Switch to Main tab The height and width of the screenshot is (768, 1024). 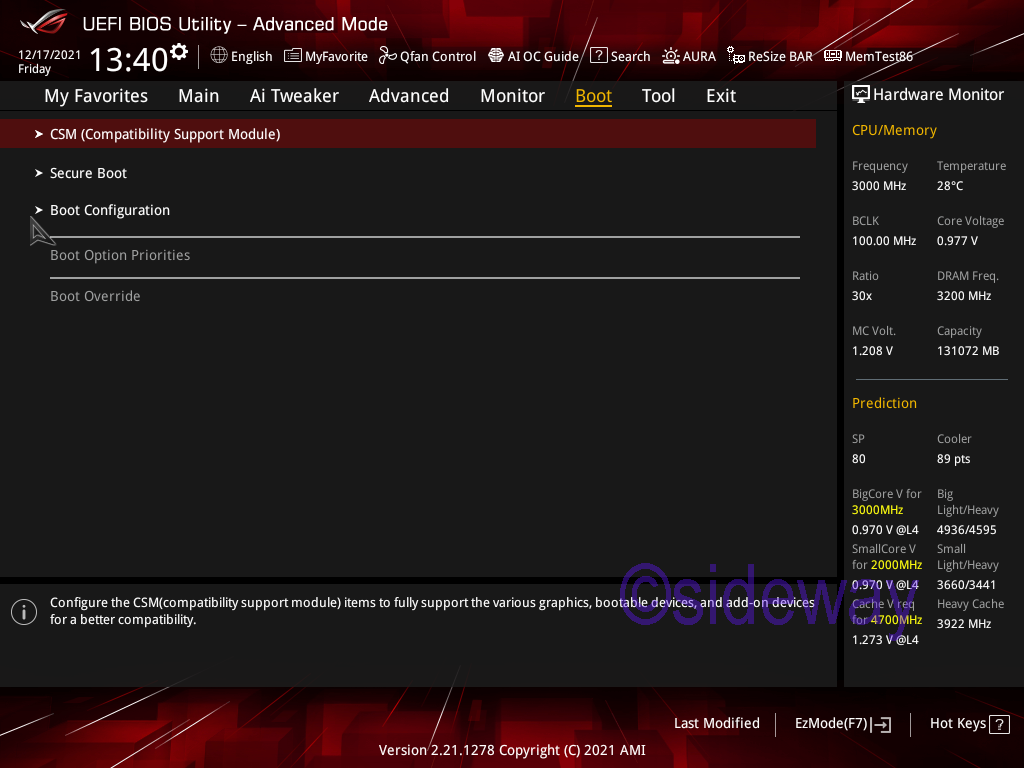coord(199,96)
